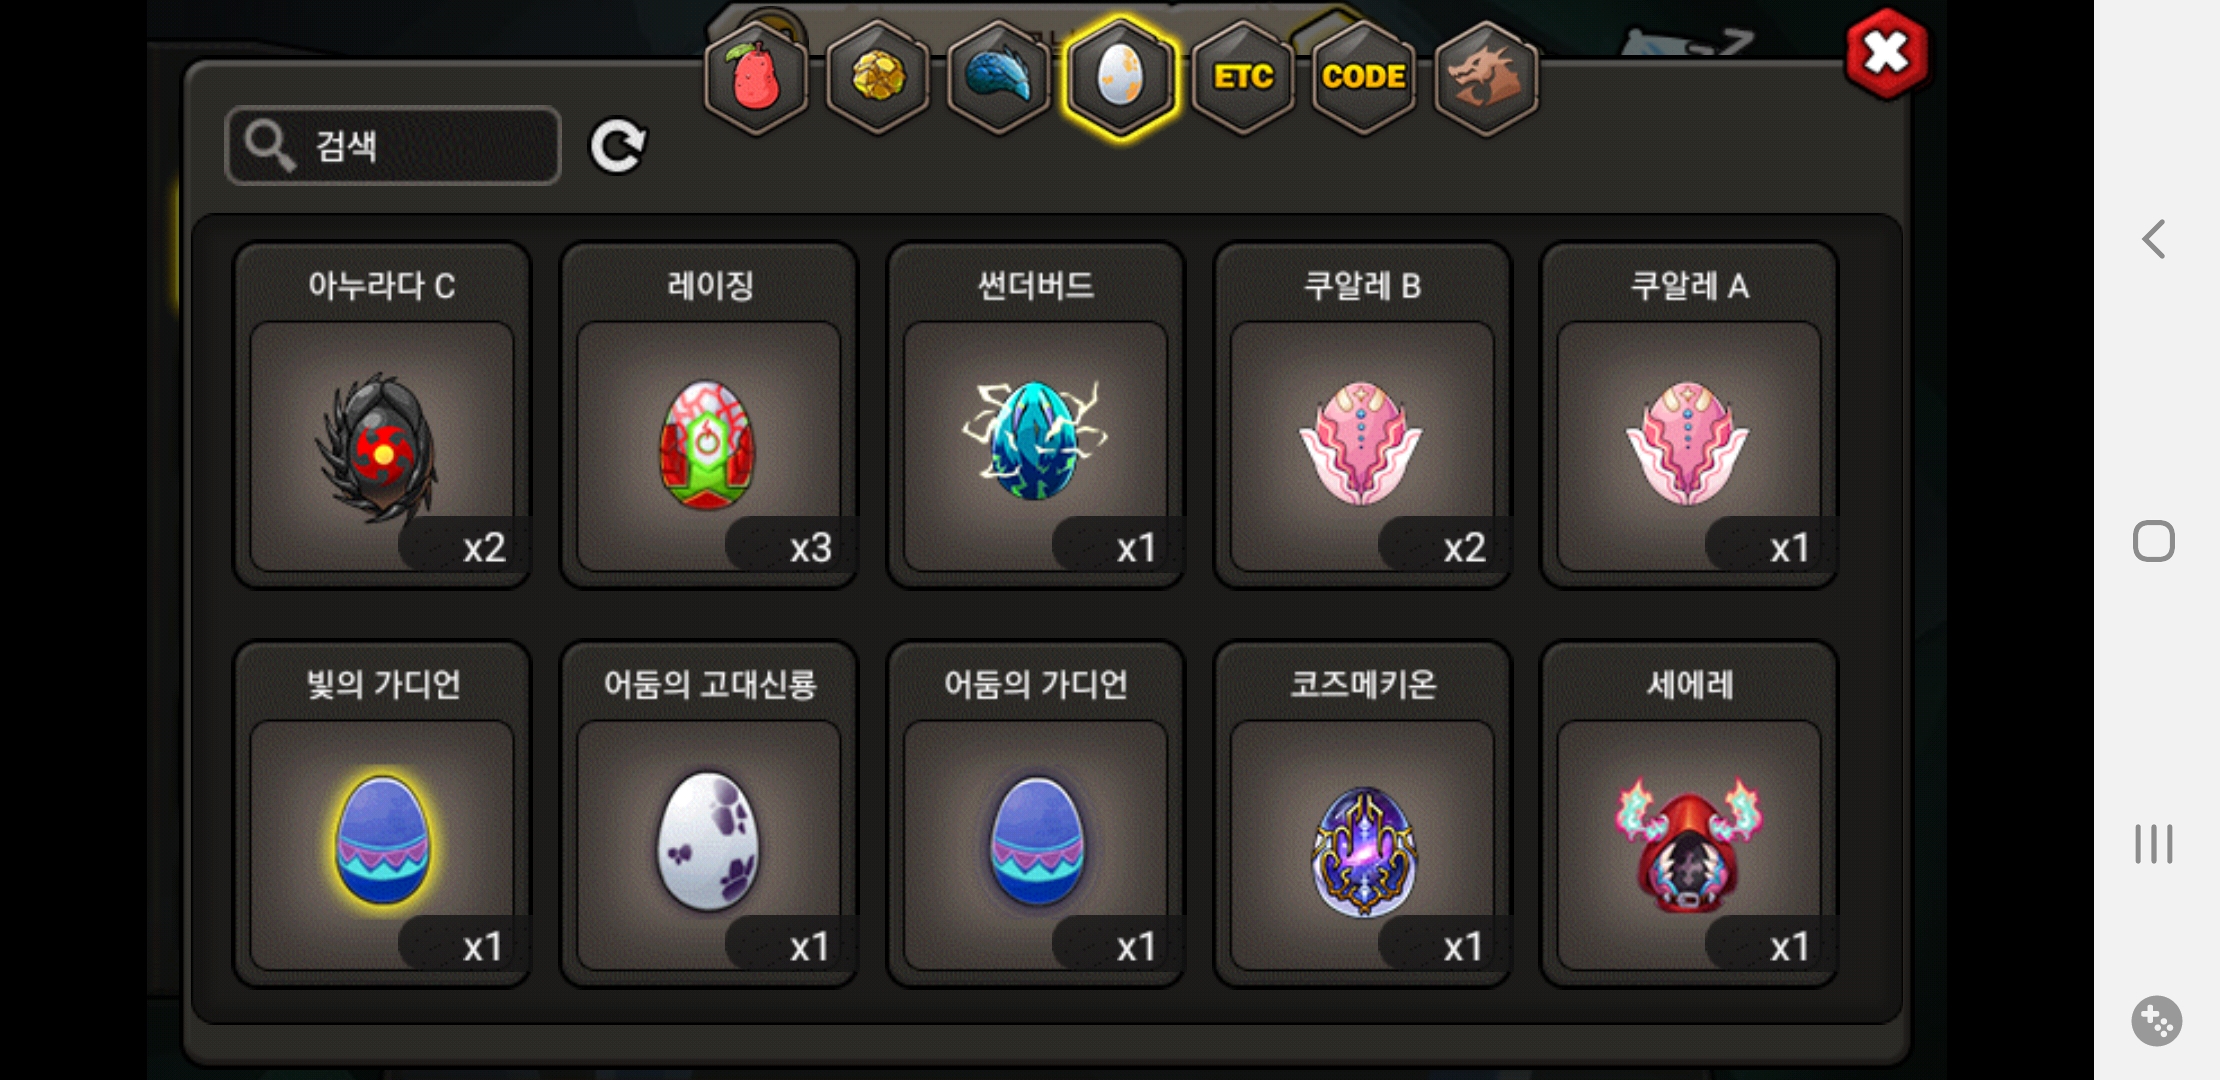Image resolution: width=2220 pixels, height=1080 pixels.
Task: Open the blue dragon head tab
Action: click(999, 77)
